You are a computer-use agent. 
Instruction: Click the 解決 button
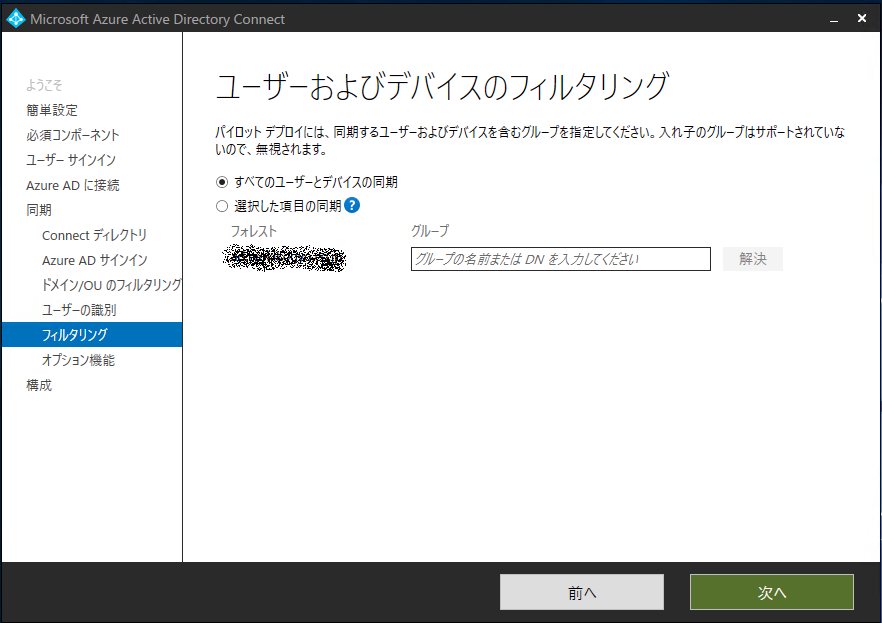[x=753, y=259]
